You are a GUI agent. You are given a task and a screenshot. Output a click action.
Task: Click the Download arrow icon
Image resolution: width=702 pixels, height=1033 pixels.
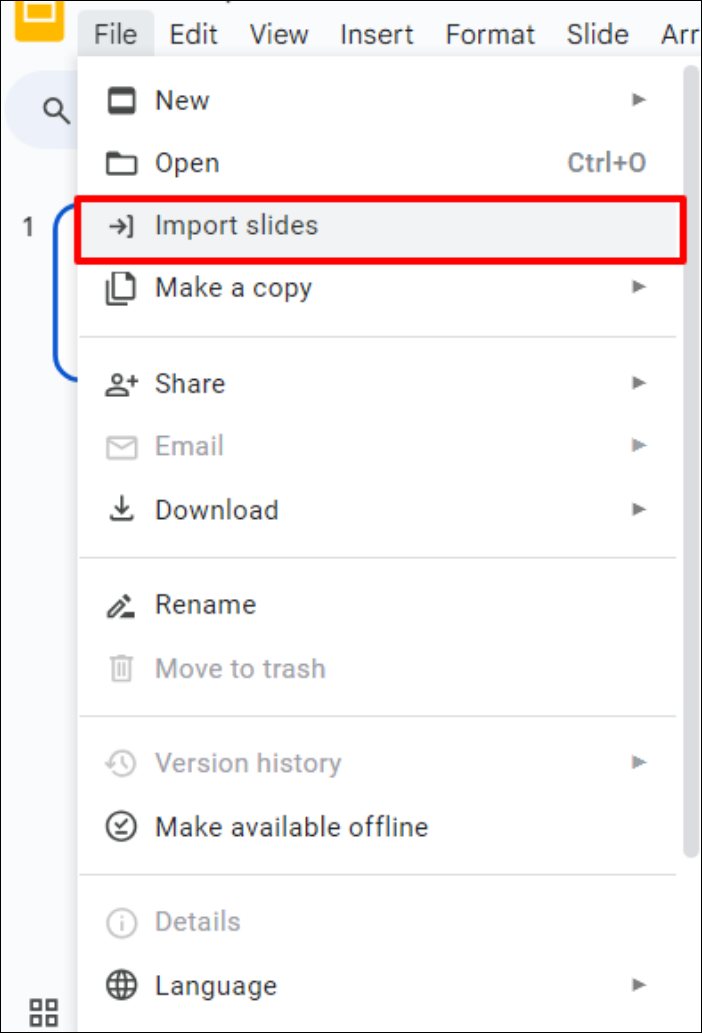pyautogui.click(x=121, y=509)
